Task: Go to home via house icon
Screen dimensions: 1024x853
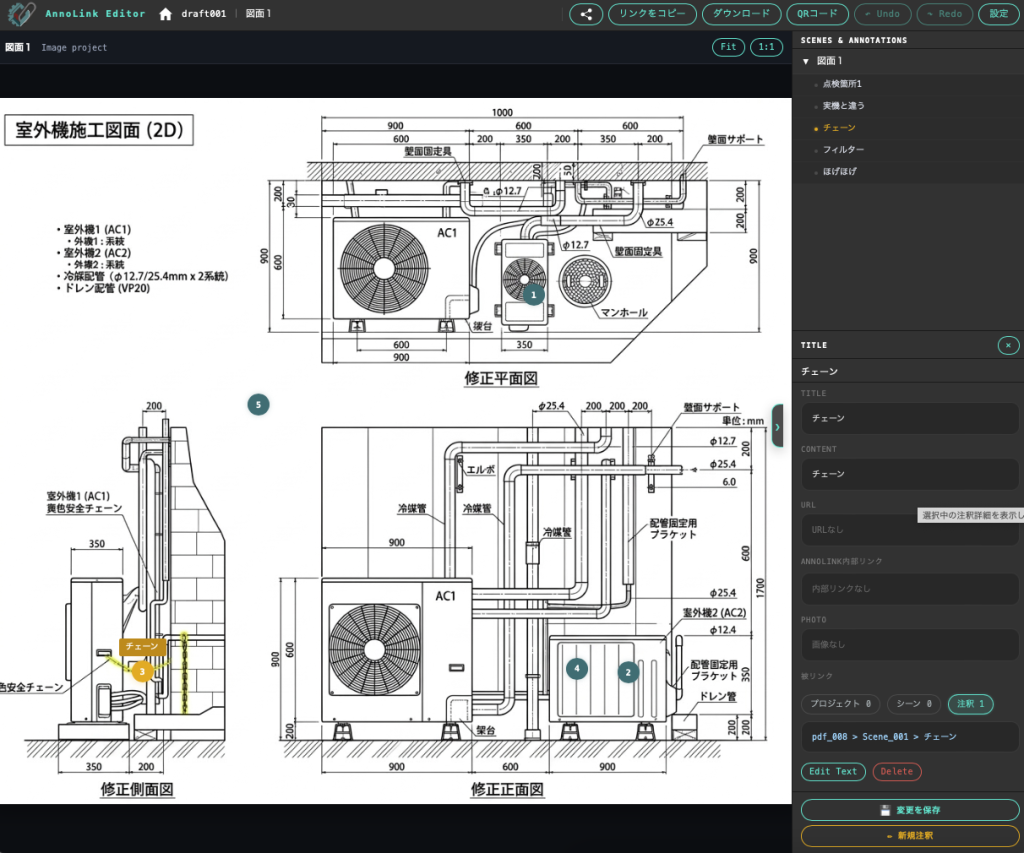Action: click(165, 14)
